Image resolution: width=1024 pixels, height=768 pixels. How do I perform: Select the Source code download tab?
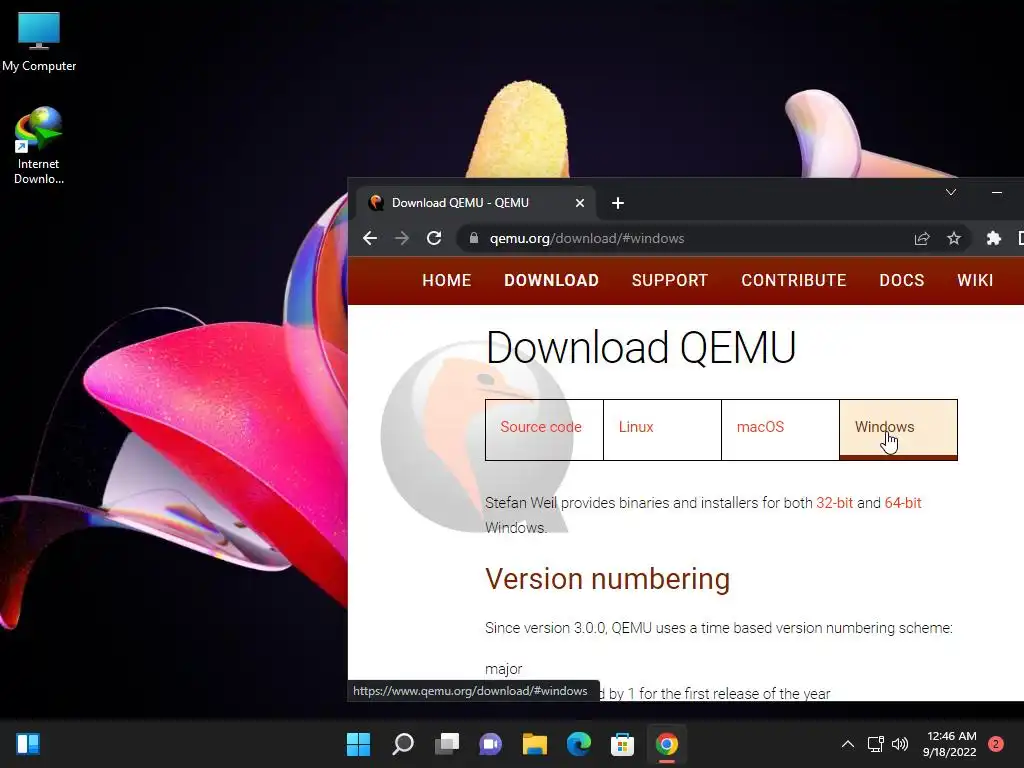[544, 430]
